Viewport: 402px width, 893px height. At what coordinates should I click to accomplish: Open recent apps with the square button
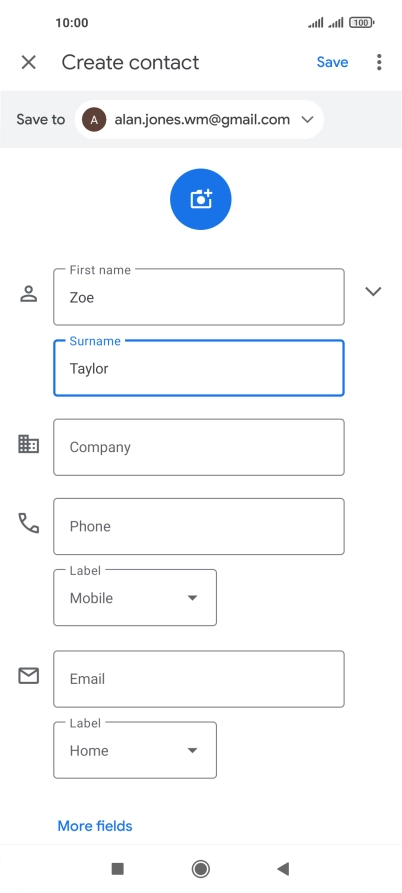tap(117, 869)
